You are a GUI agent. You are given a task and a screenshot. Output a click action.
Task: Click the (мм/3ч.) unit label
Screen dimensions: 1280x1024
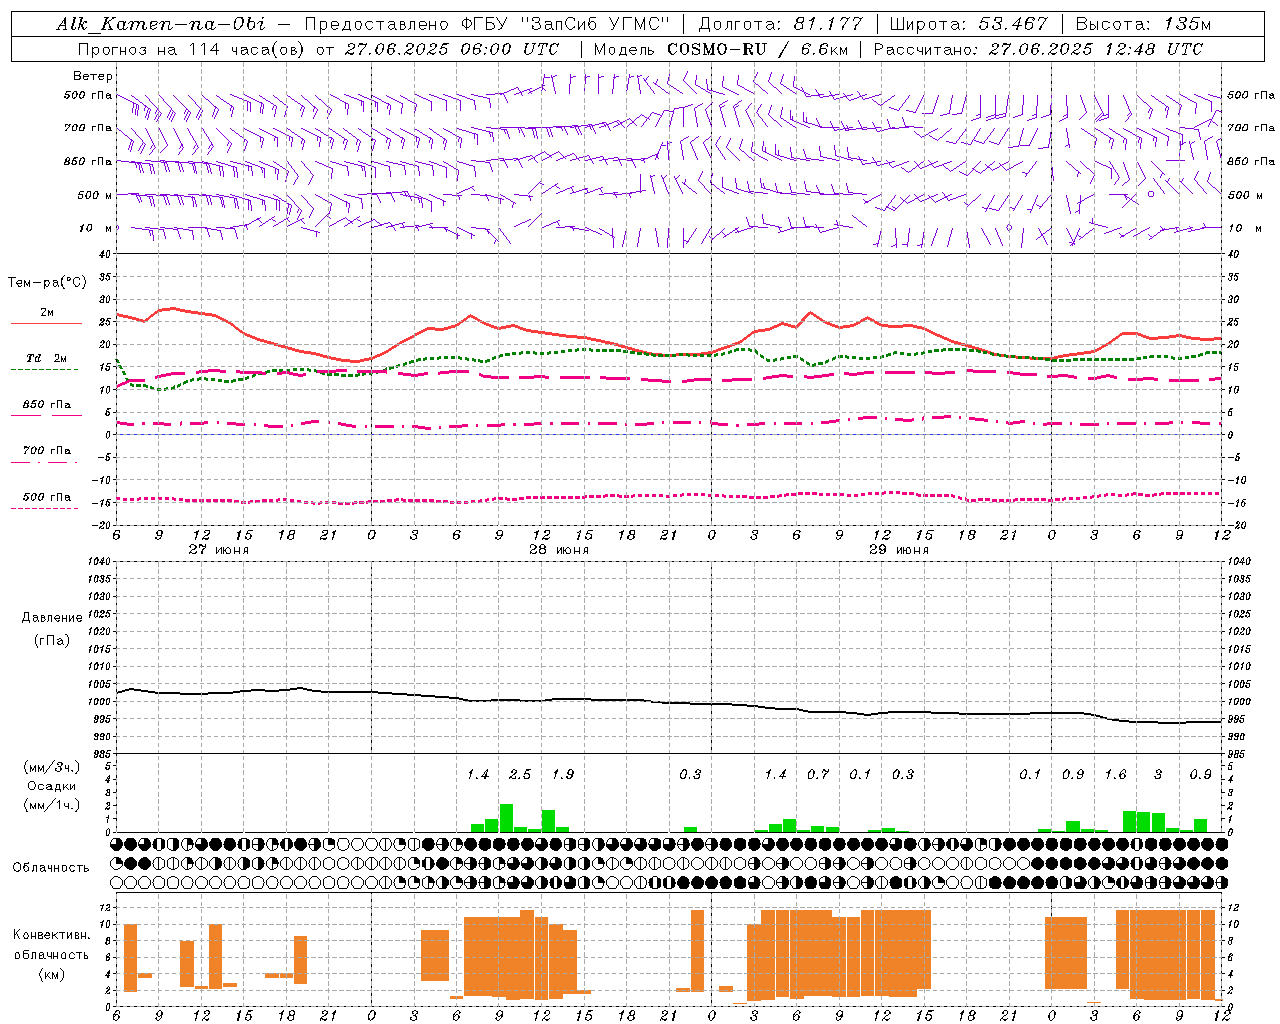(52, 767)
